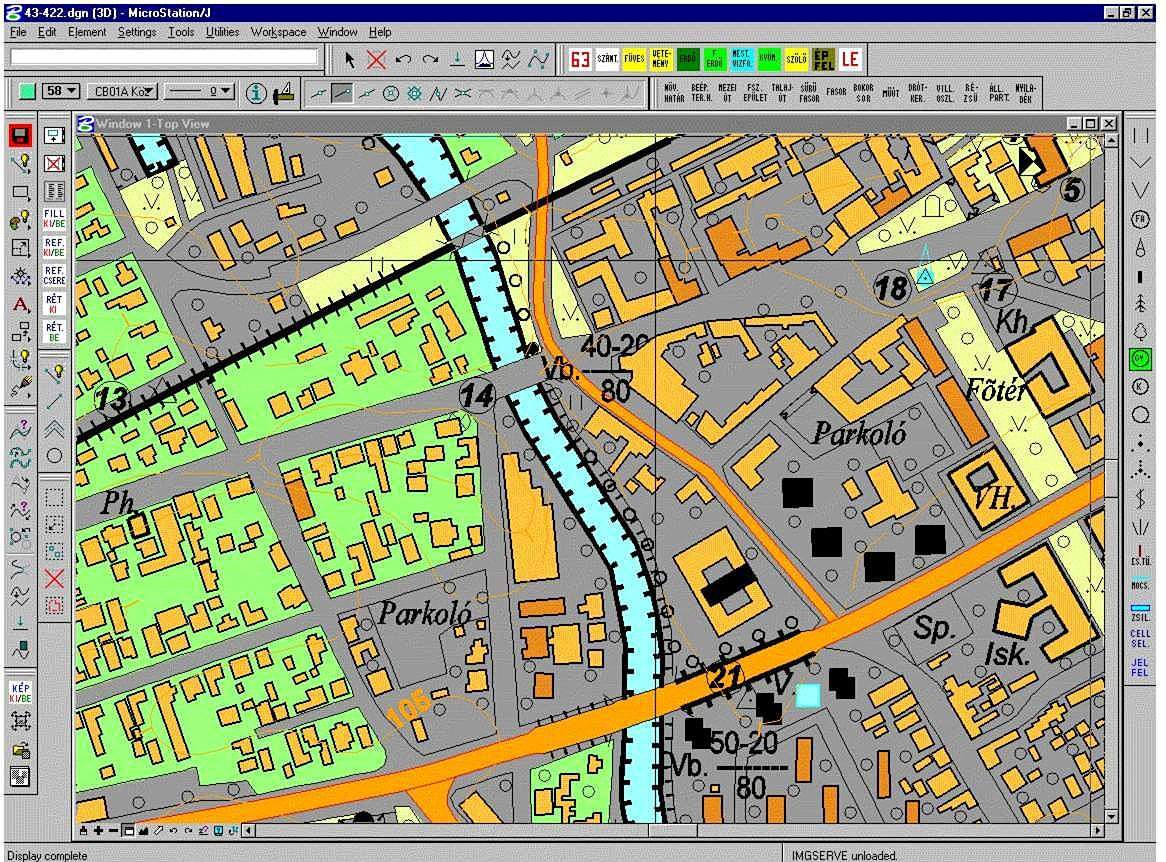Select the Place Text 'A' tool
The image size is (1166, 862).
(x=20, y=304)
